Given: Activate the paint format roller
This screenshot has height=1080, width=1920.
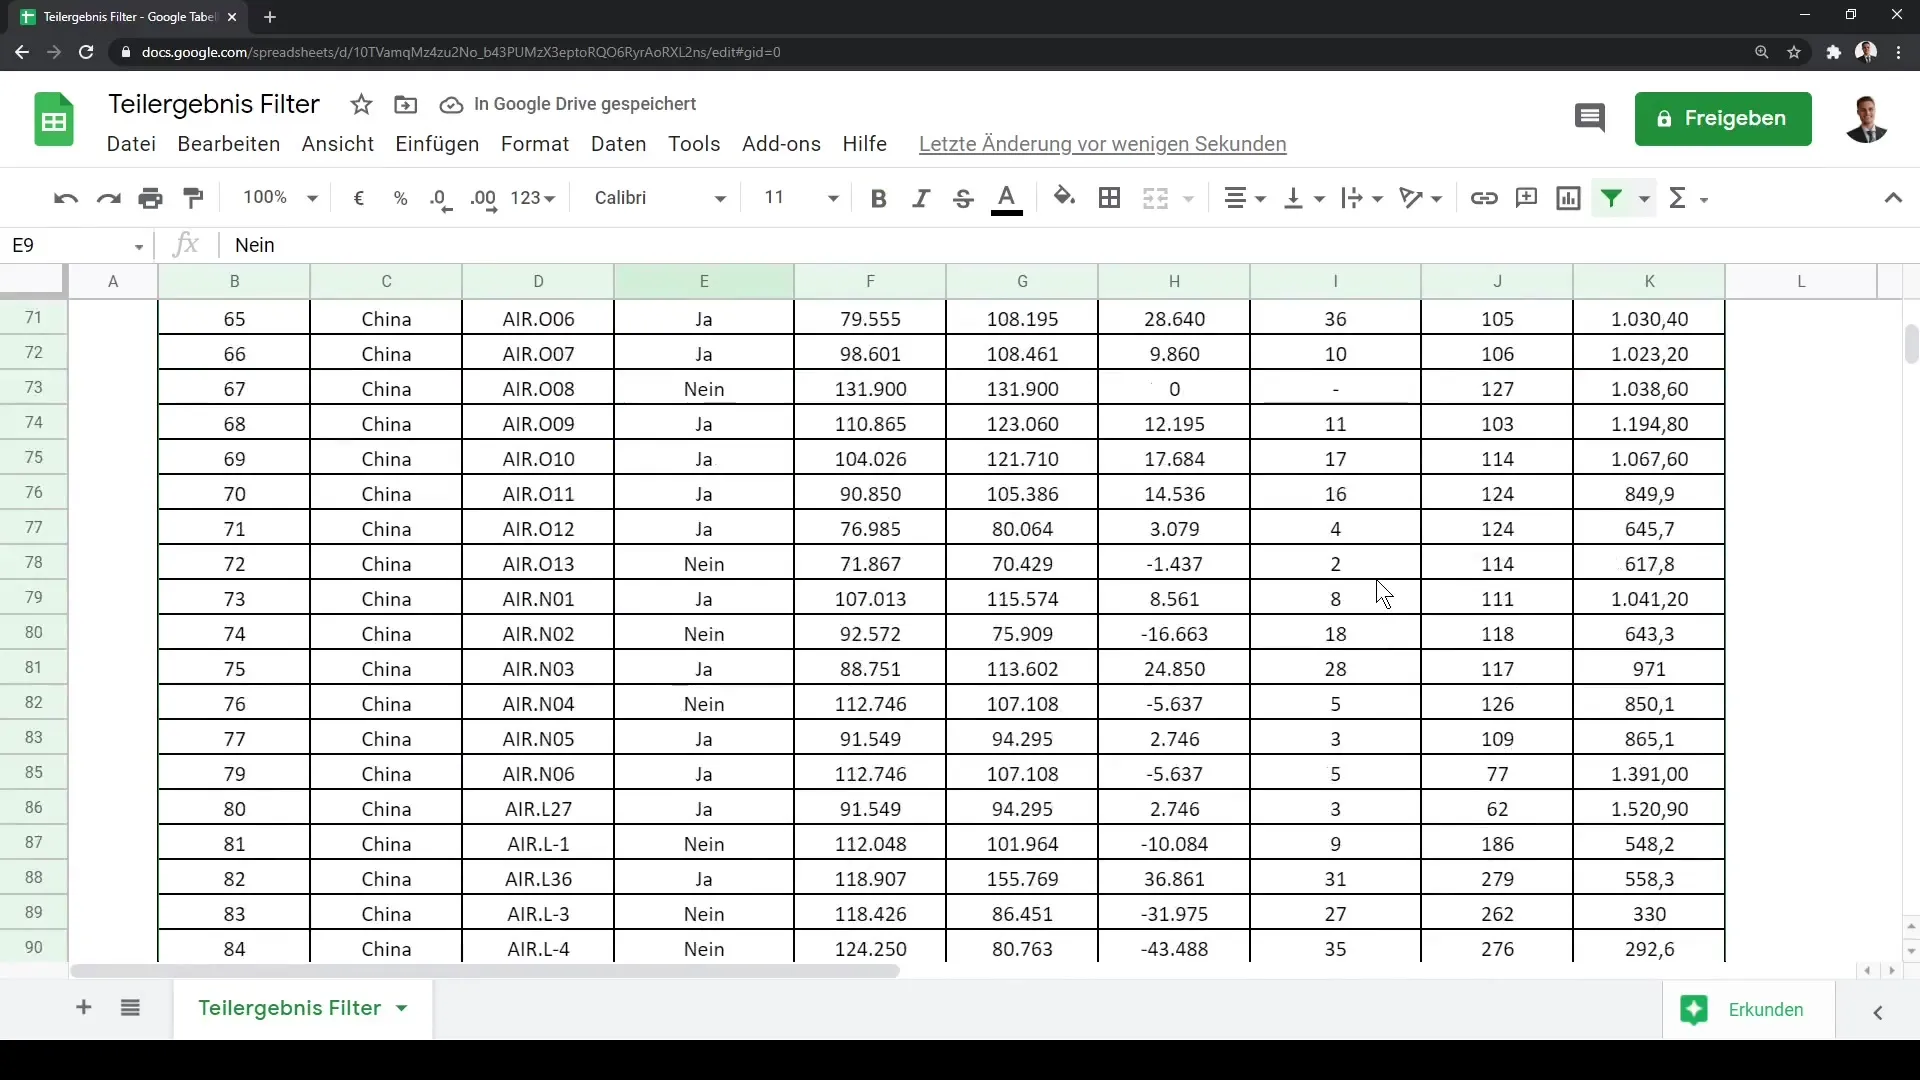Looking at the screenshot, I should [x=194, y=198].
